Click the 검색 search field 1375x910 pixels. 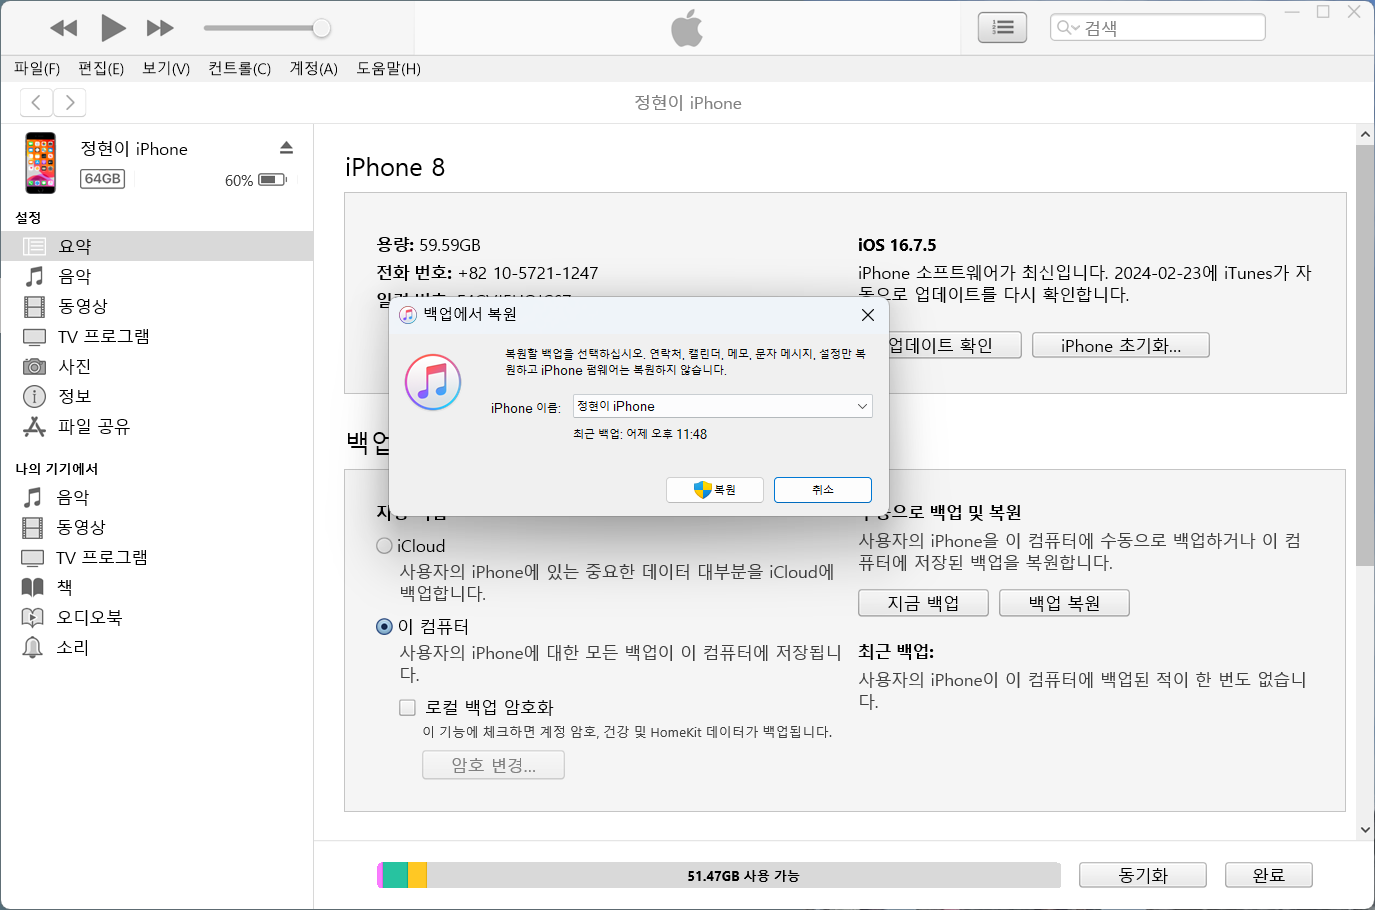pos(1158,28)
